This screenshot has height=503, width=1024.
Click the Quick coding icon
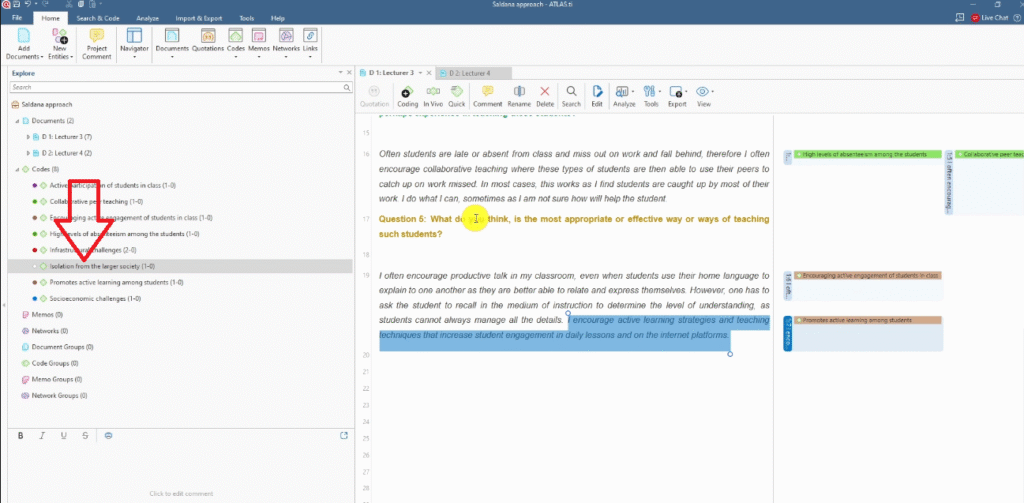coord(457,92)
